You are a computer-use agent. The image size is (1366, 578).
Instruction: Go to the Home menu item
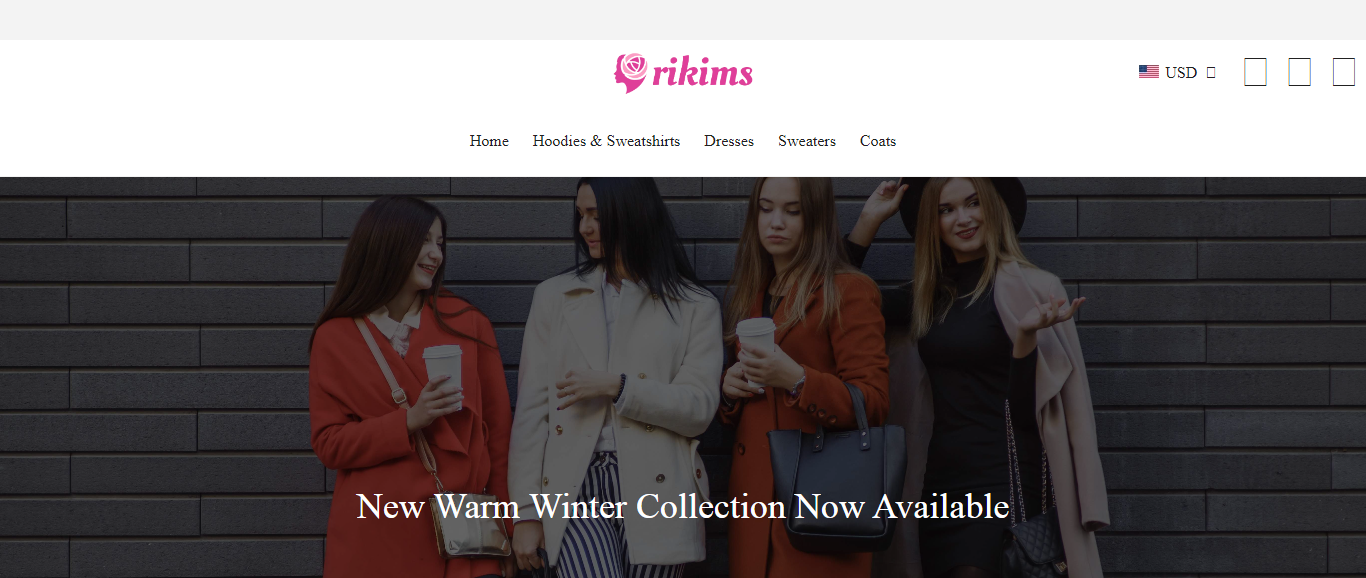[489, 141]
